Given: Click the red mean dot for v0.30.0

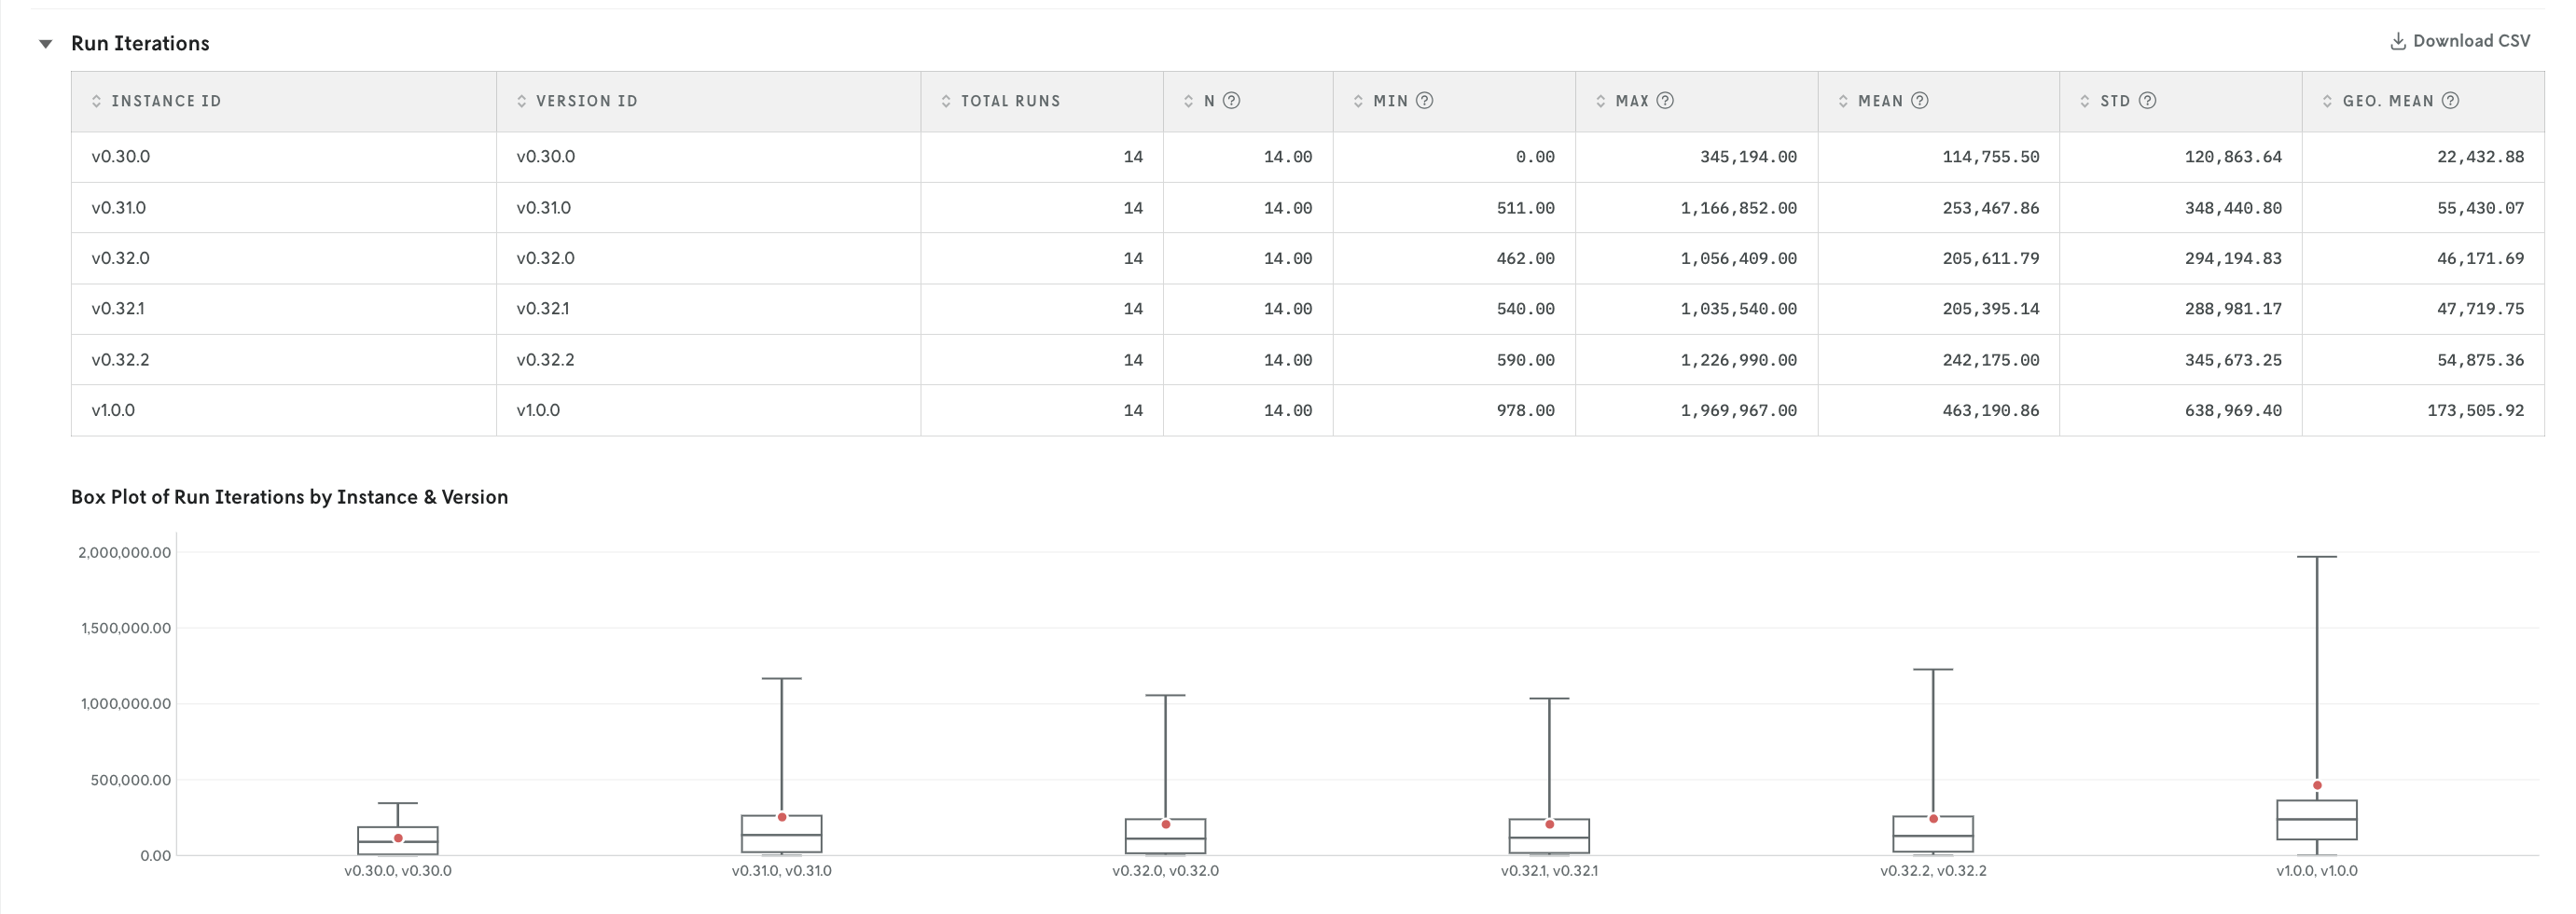Looking at the screenshot, I should tap(398, 838).
